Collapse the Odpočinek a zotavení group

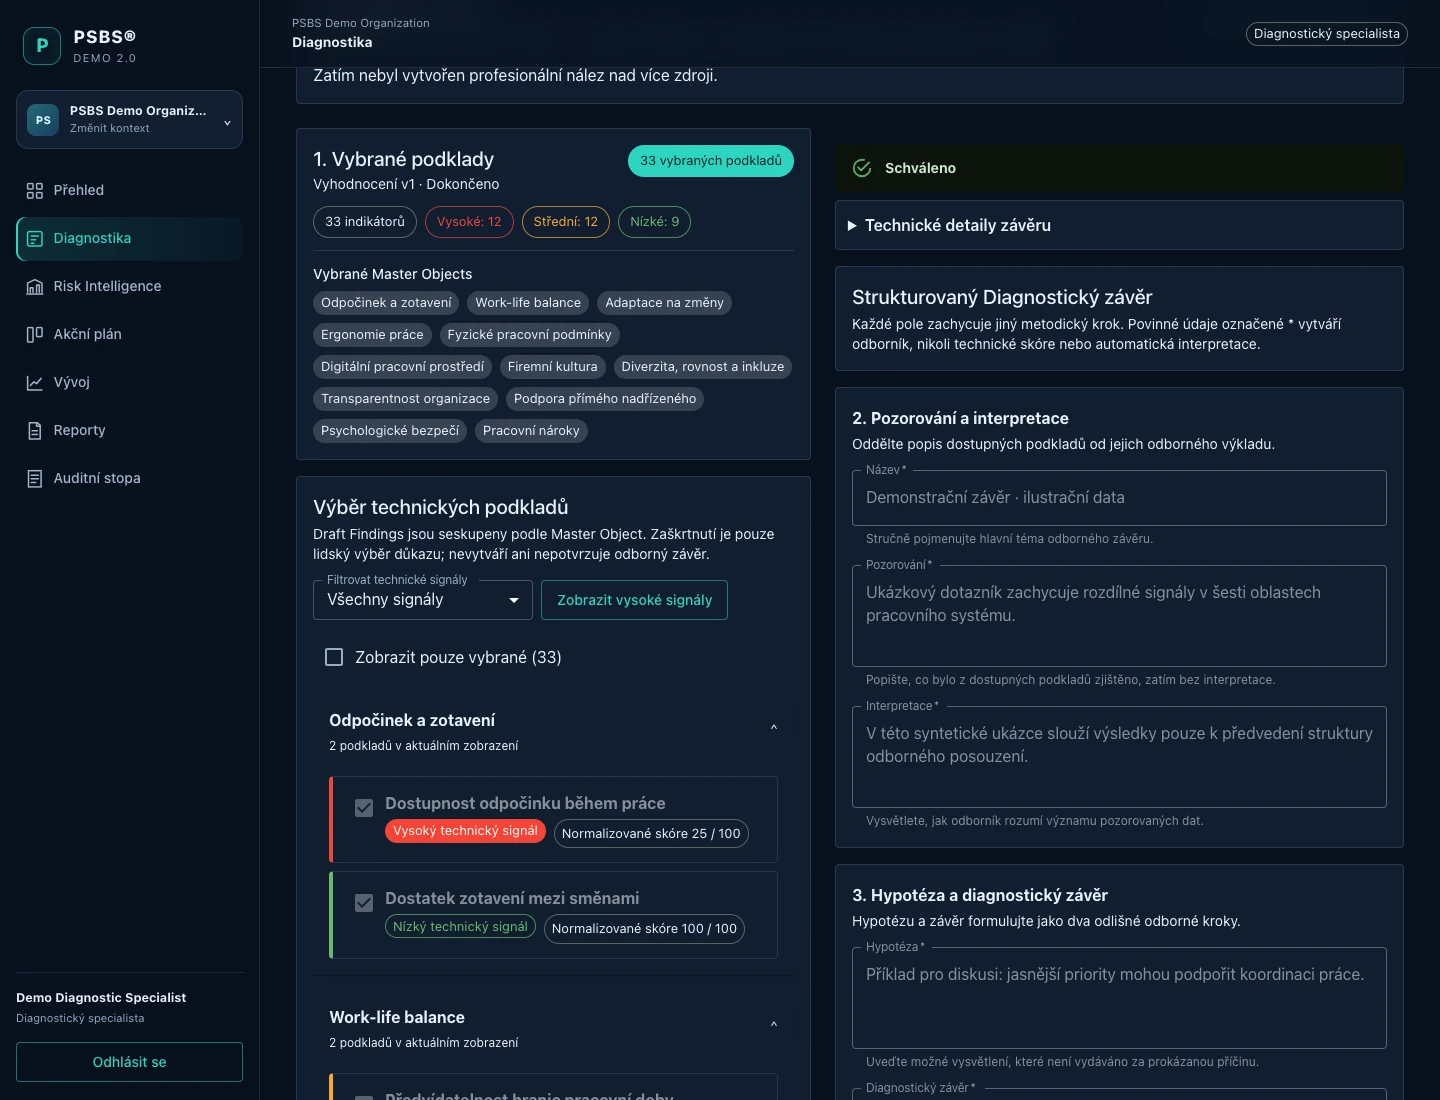click(774, 727)
